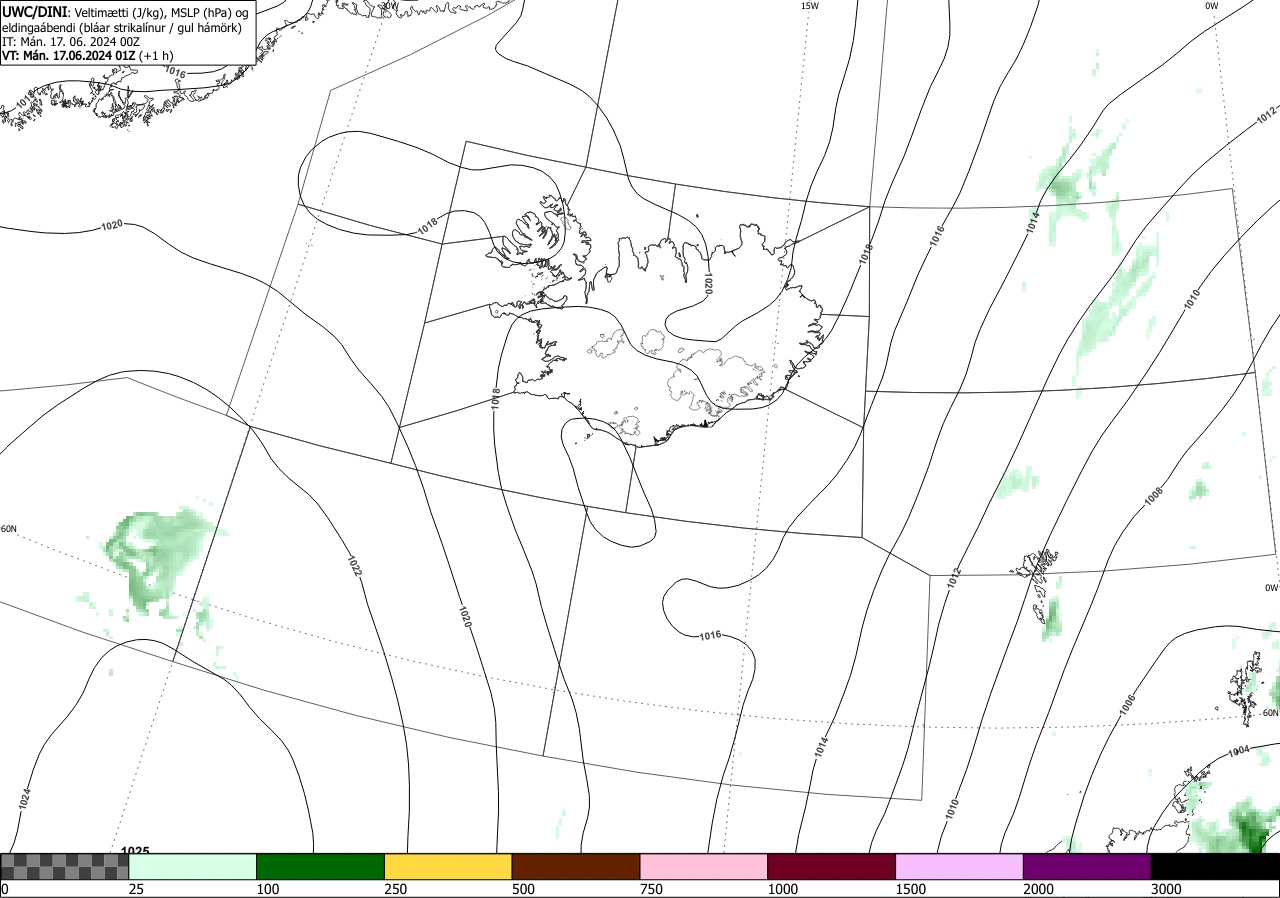Click the legend tick value "3000"

(1166, 889)
